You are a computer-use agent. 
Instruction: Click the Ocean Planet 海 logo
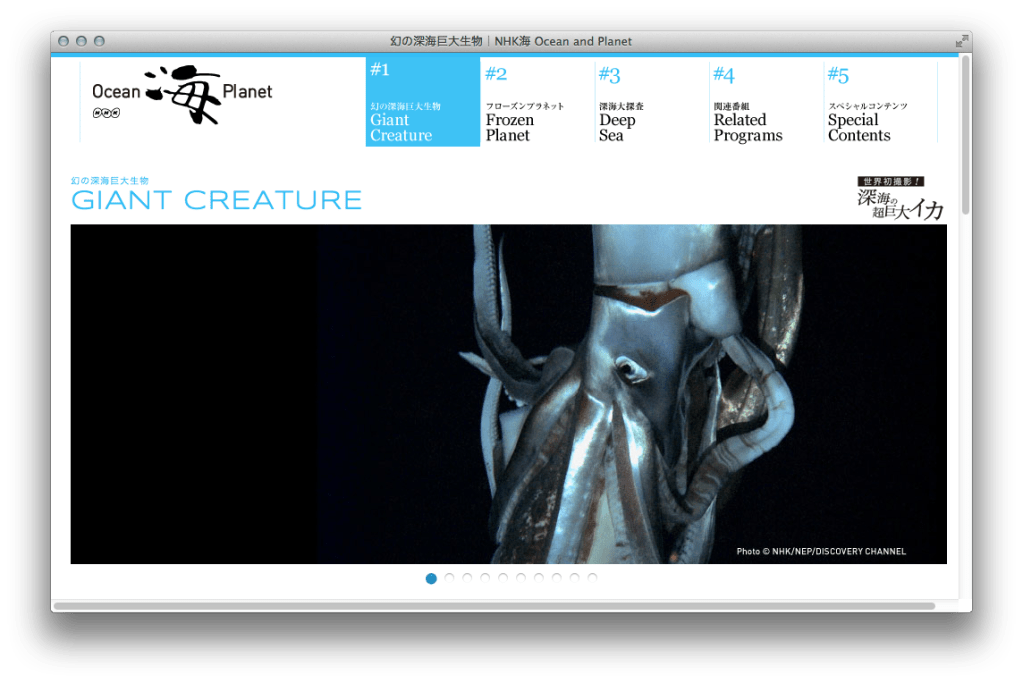pos(182,95)
